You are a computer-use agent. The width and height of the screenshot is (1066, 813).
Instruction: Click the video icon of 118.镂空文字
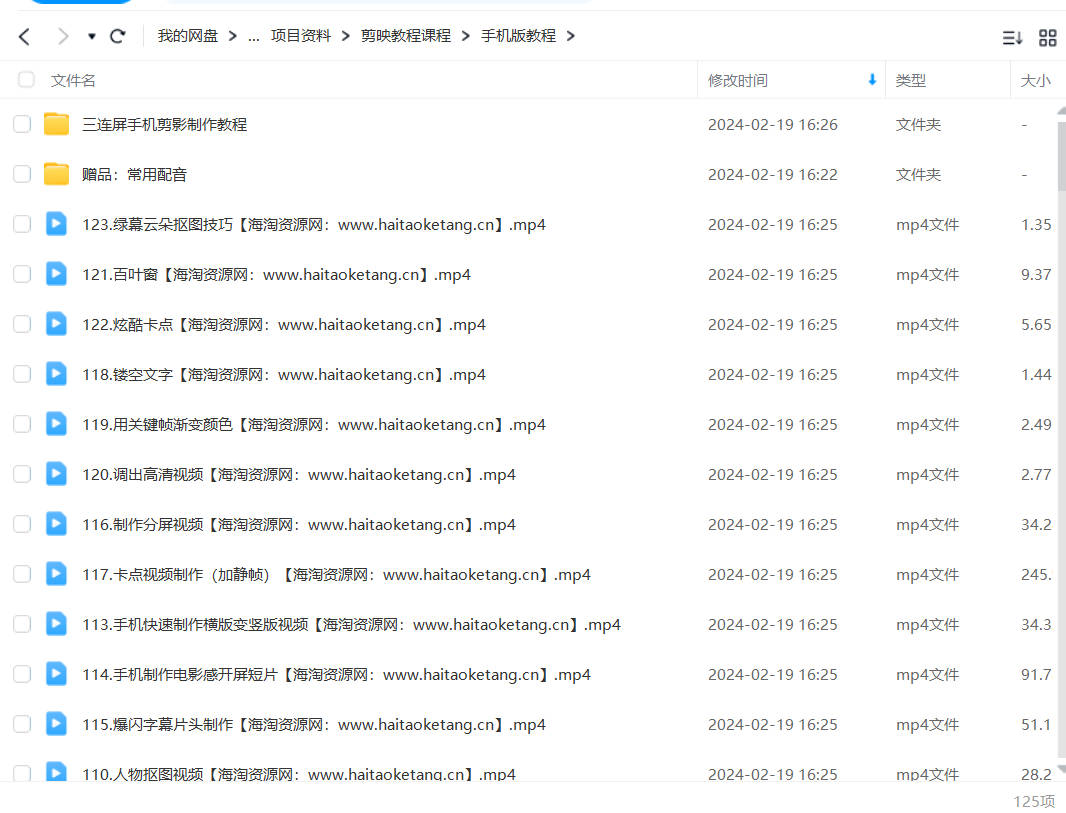56,374
